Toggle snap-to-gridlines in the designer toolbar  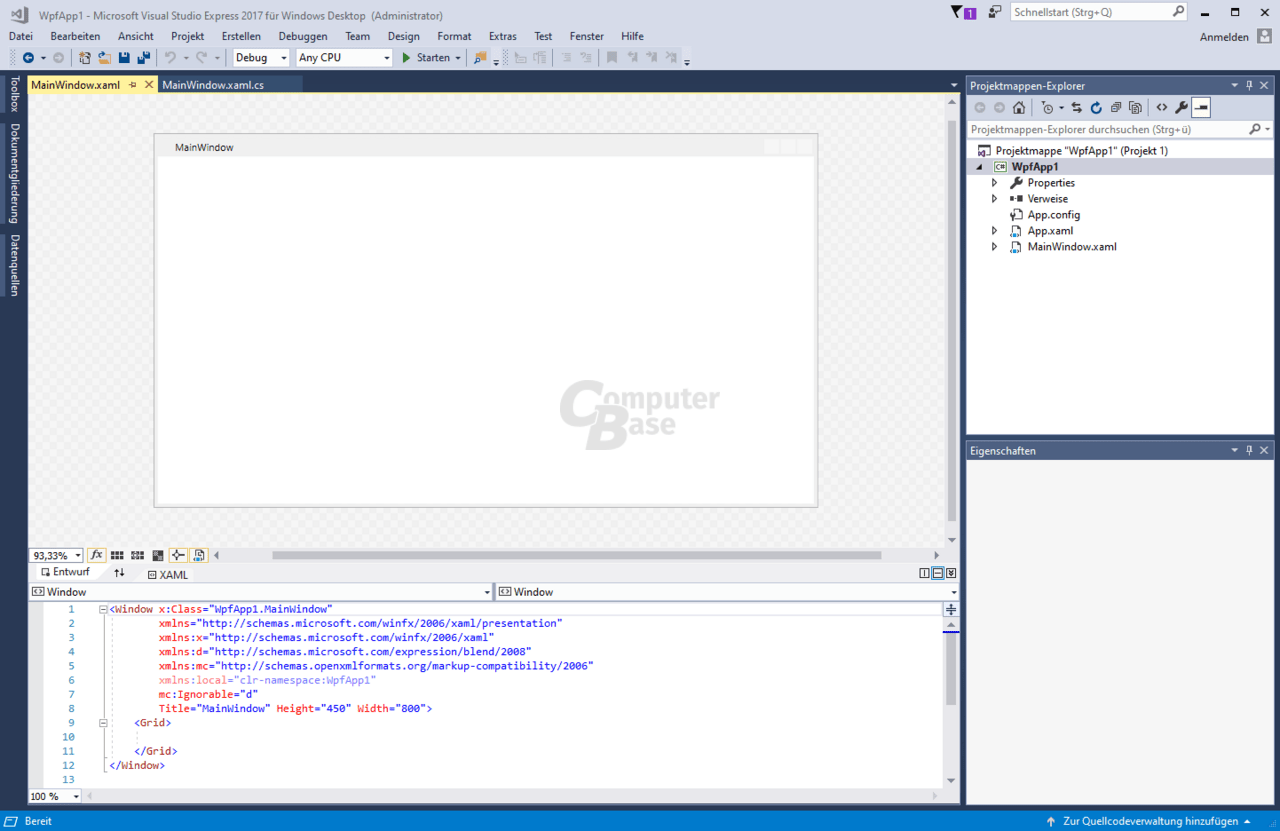click(x=137, y=555)
